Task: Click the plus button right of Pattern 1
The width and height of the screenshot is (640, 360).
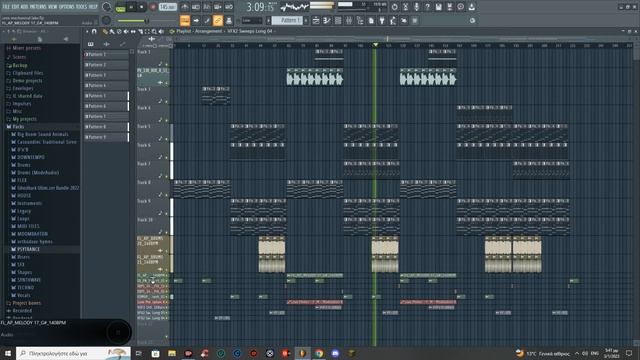Action: (x=306, y=20)
